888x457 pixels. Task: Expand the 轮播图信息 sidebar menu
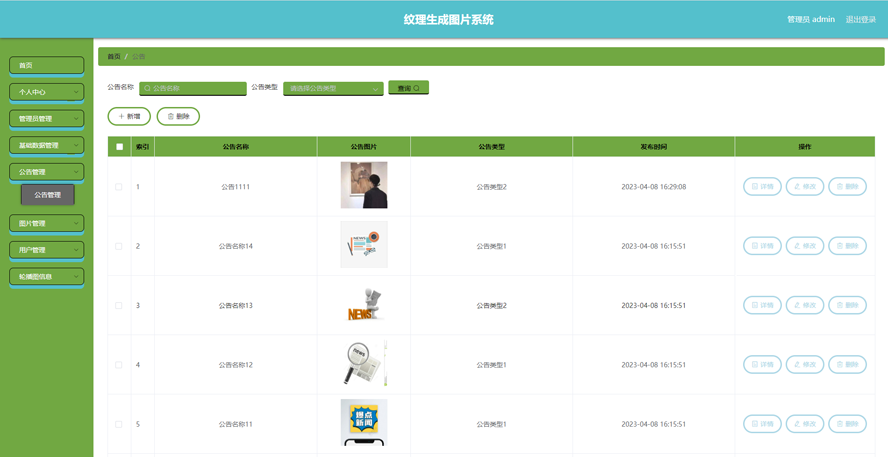[x=46, y=276]
